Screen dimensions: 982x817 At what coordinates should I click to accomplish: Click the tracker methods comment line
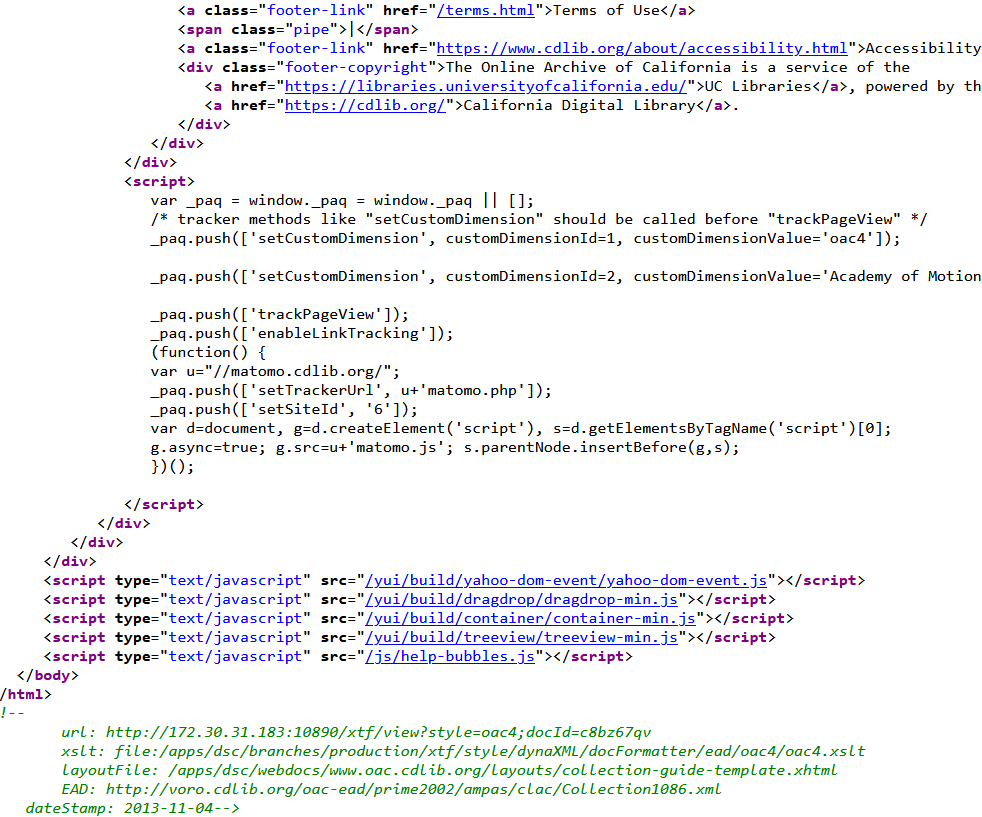coord(539,220)
